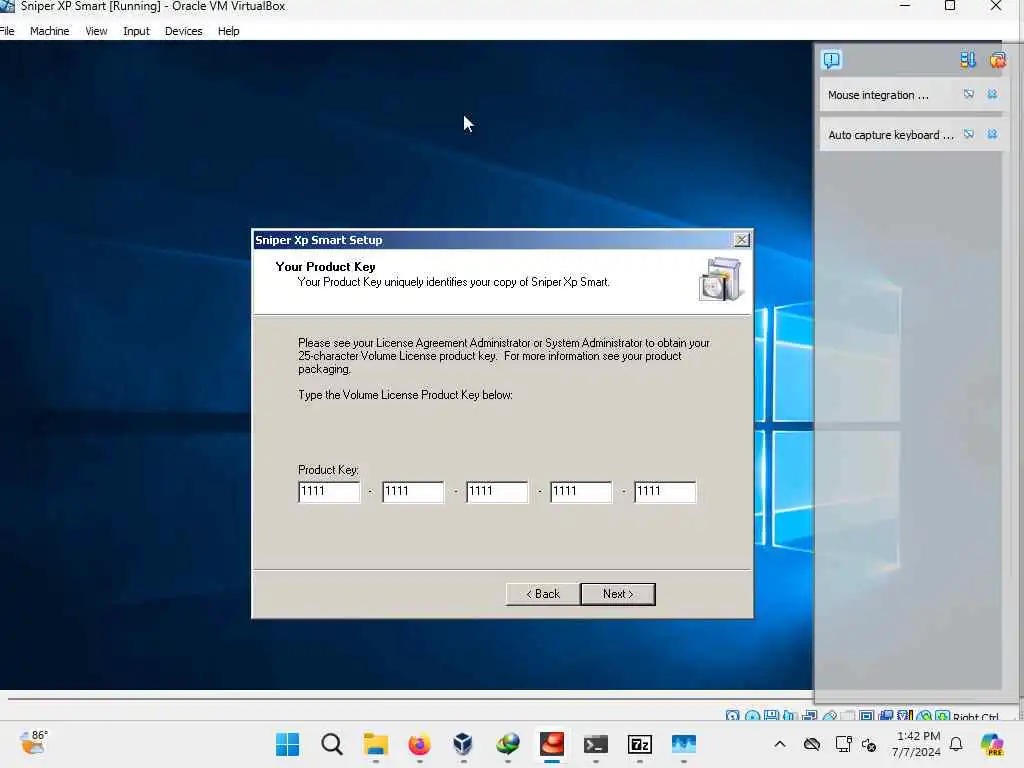
Task: Click the green arrow keyboard capture indicator
Action: (x=942, y=716)
